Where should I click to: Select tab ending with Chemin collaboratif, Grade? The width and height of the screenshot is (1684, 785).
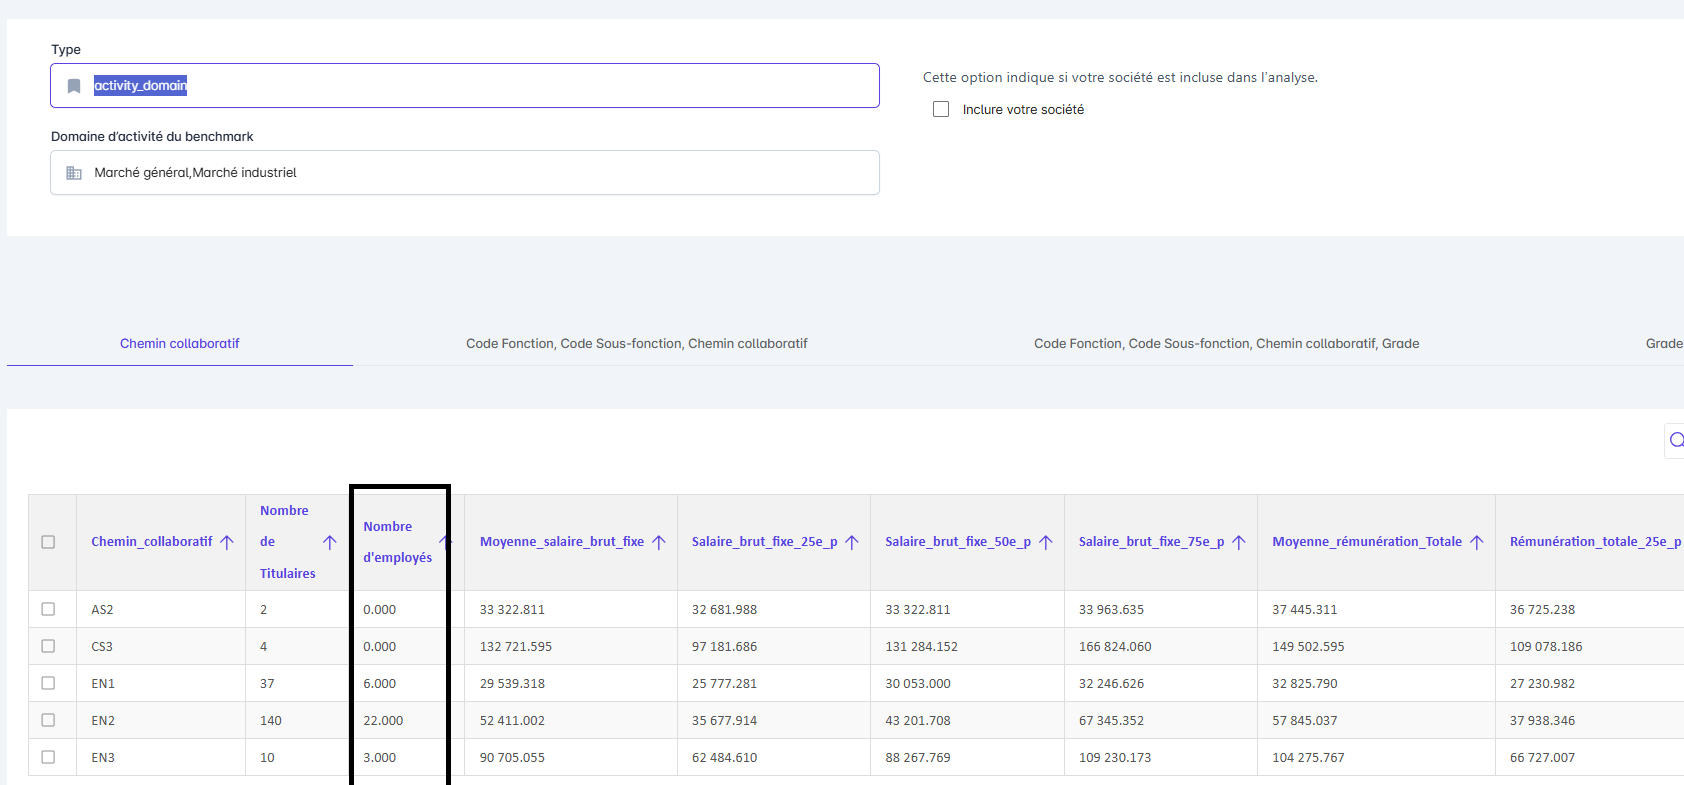[x=1226, y=343]
